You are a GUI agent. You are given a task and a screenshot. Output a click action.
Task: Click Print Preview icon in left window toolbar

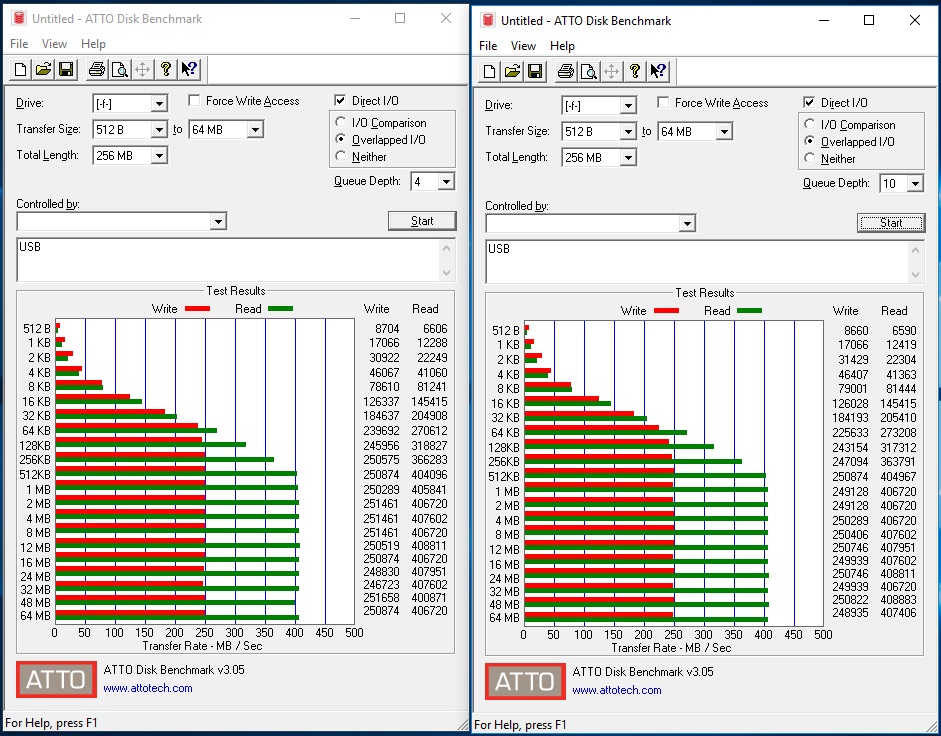[119, 70]
